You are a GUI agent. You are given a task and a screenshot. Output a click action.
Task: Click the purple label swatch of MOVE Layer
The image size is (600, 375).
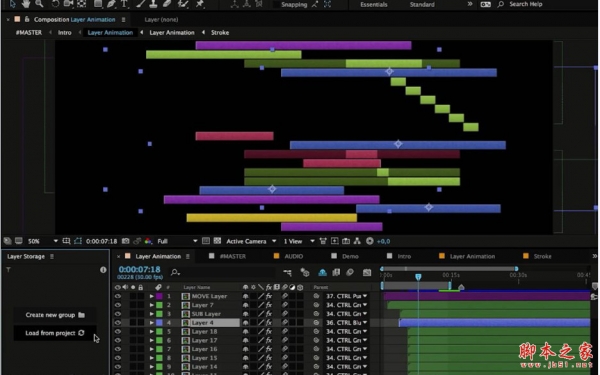pyautogui.click(x=159, y=296)
